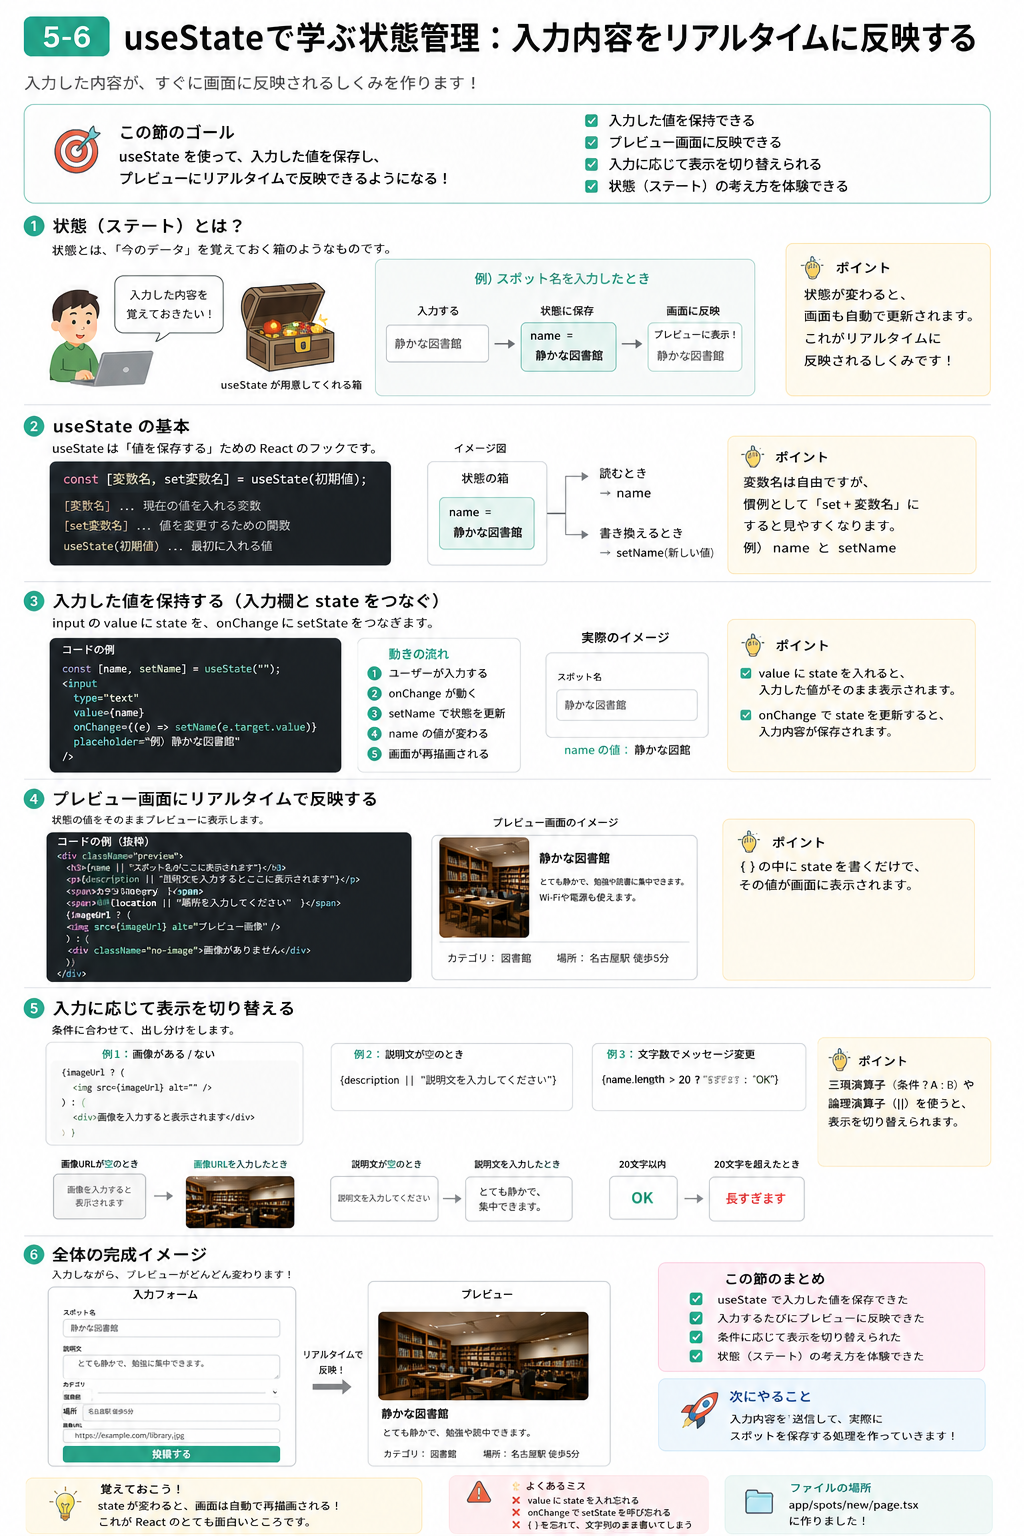Toggle the 入力した値を保持できる goal checkbox
The width and height of the screenshot is (1024, 1536).
pyautogui.click(x=591, y=120)
